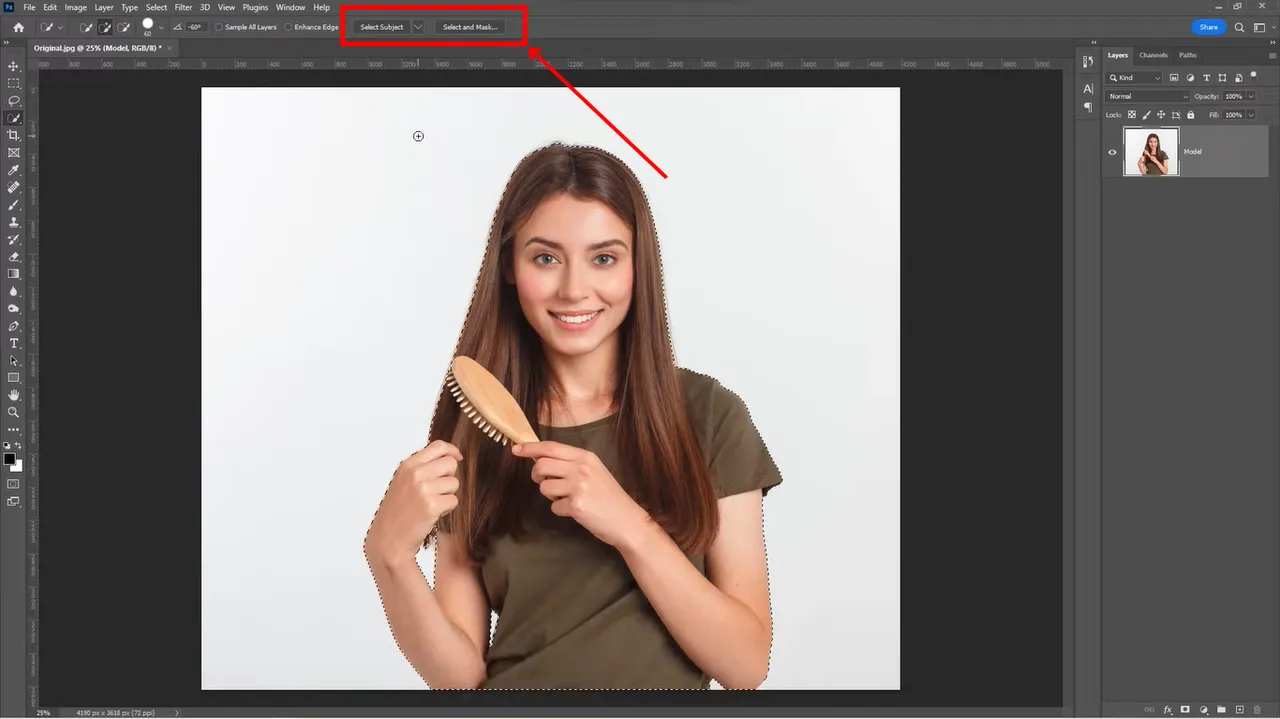The height and width of the screenshot is (719, 1280).
Task: Hide the Model layer
Action: click(1112, 152)
